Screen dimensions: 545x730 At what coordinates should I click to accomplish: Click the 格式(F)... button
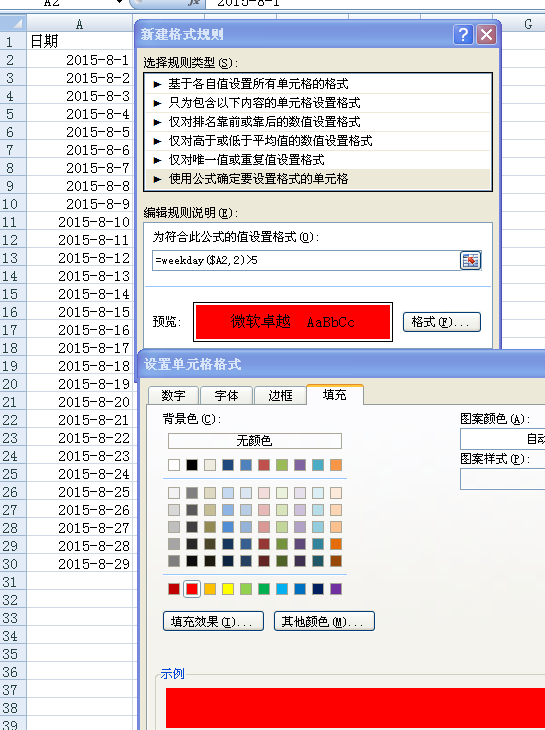click(441, 322)
